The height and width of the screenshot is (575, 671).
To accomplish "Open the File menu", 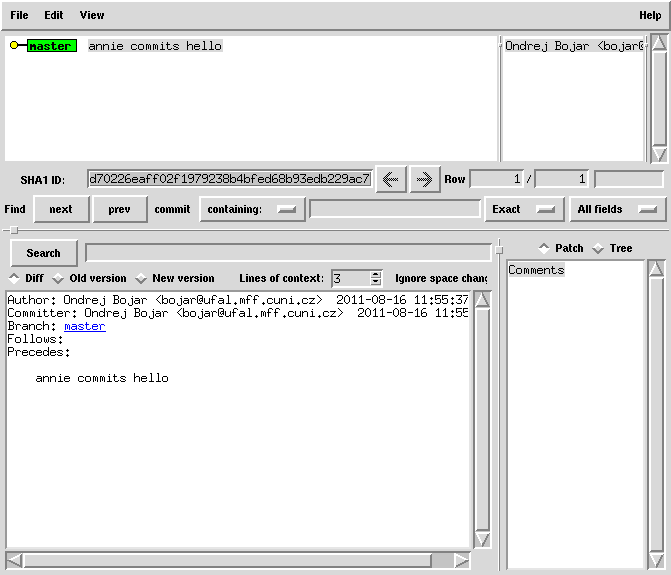I will tap(19, 15).
